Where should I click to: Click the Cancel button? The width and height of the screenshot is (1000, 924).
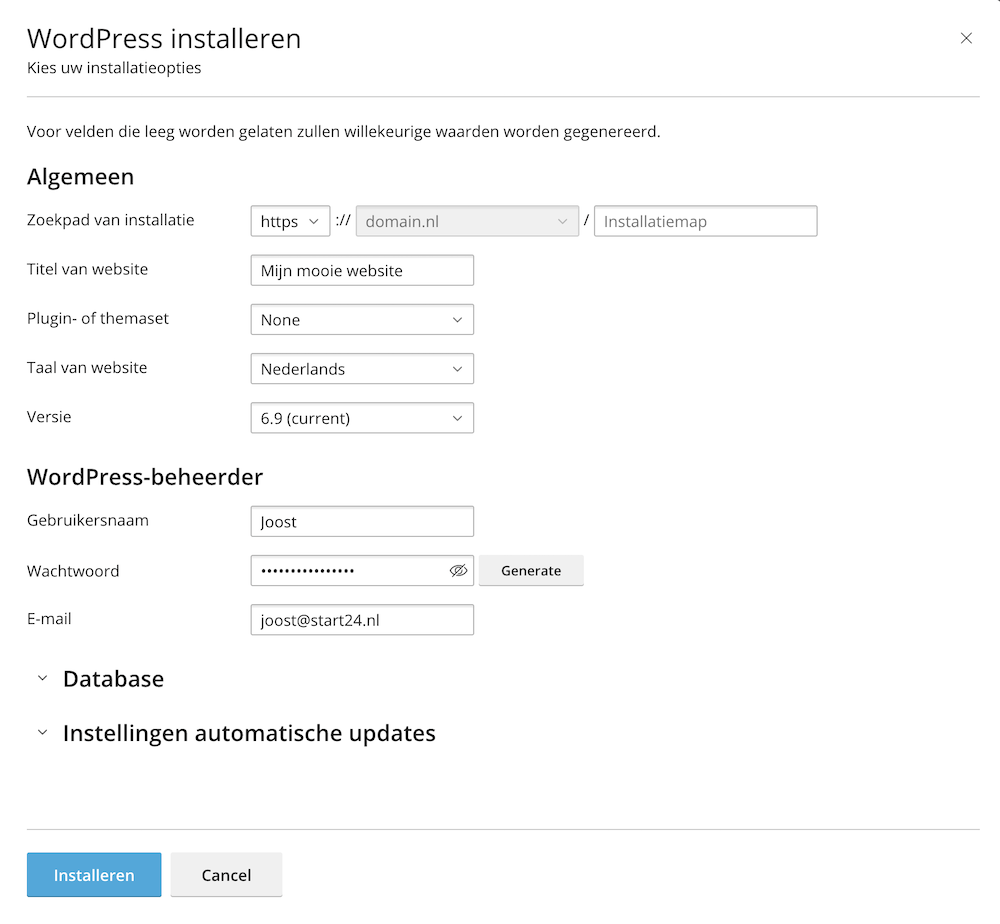(x=226, y=875)
